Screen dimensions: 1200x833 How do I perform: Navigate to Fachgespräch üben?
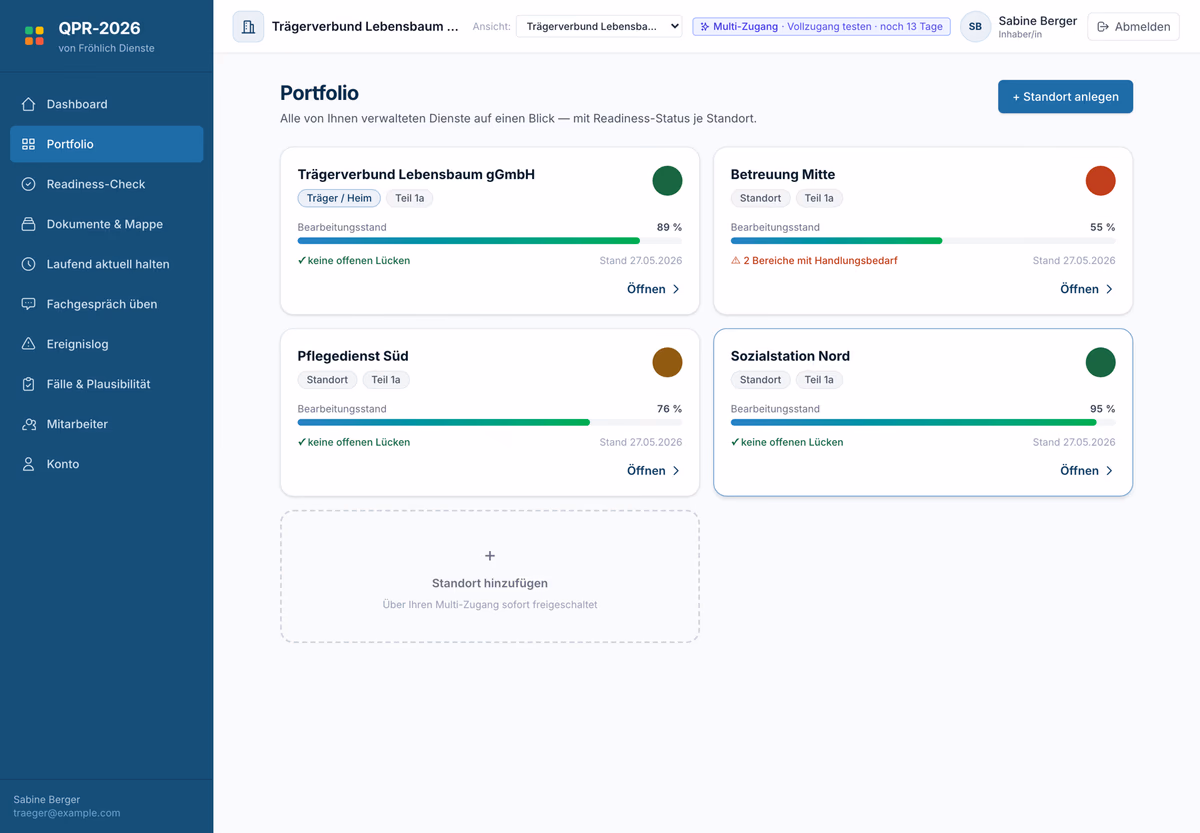tap(106, 304)
